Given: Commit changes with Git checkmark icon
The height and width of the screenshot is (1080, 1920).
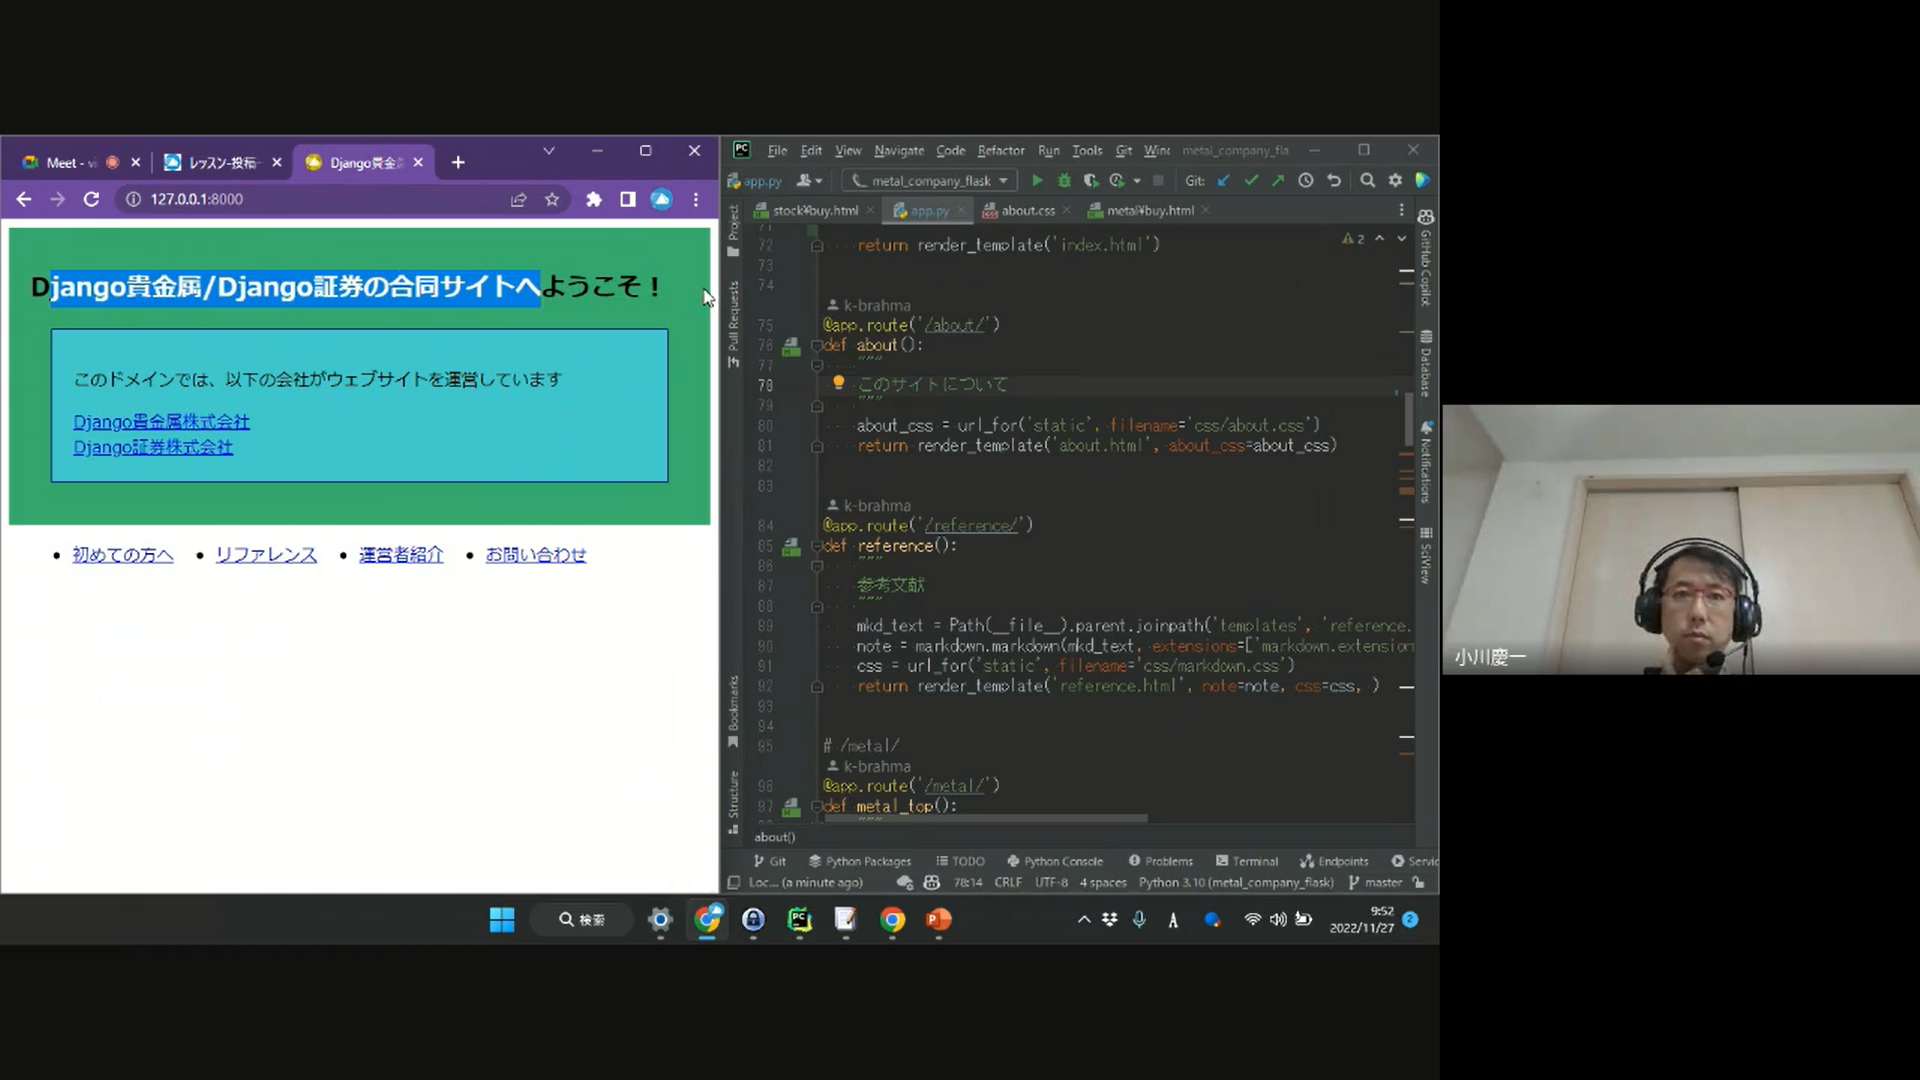Looking at the screenshot, I should pos(1251,181).
